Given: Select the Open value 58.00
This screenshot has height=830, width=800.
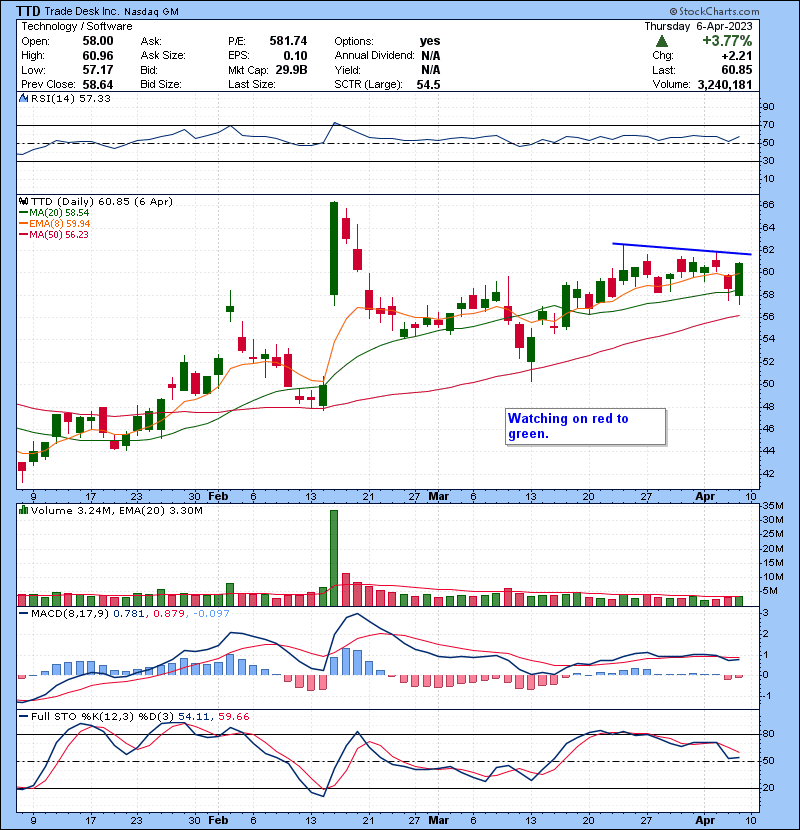Looking at the screenshot, I should (98, 41).
